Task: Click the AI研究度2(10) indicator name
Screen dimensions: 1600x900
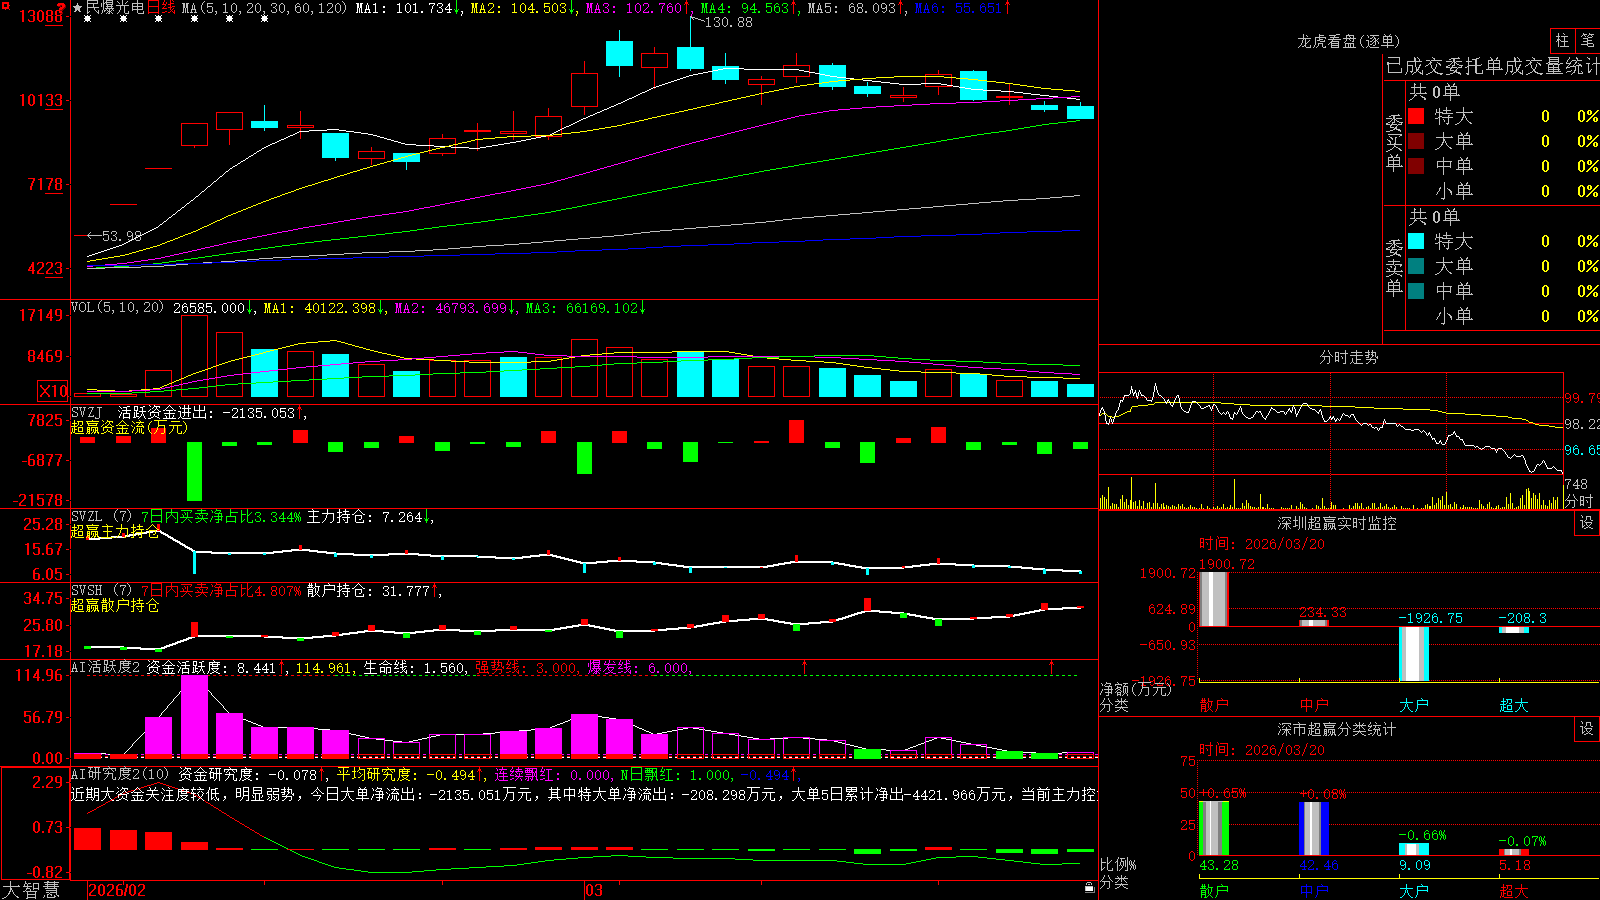Action: point(120,774)
